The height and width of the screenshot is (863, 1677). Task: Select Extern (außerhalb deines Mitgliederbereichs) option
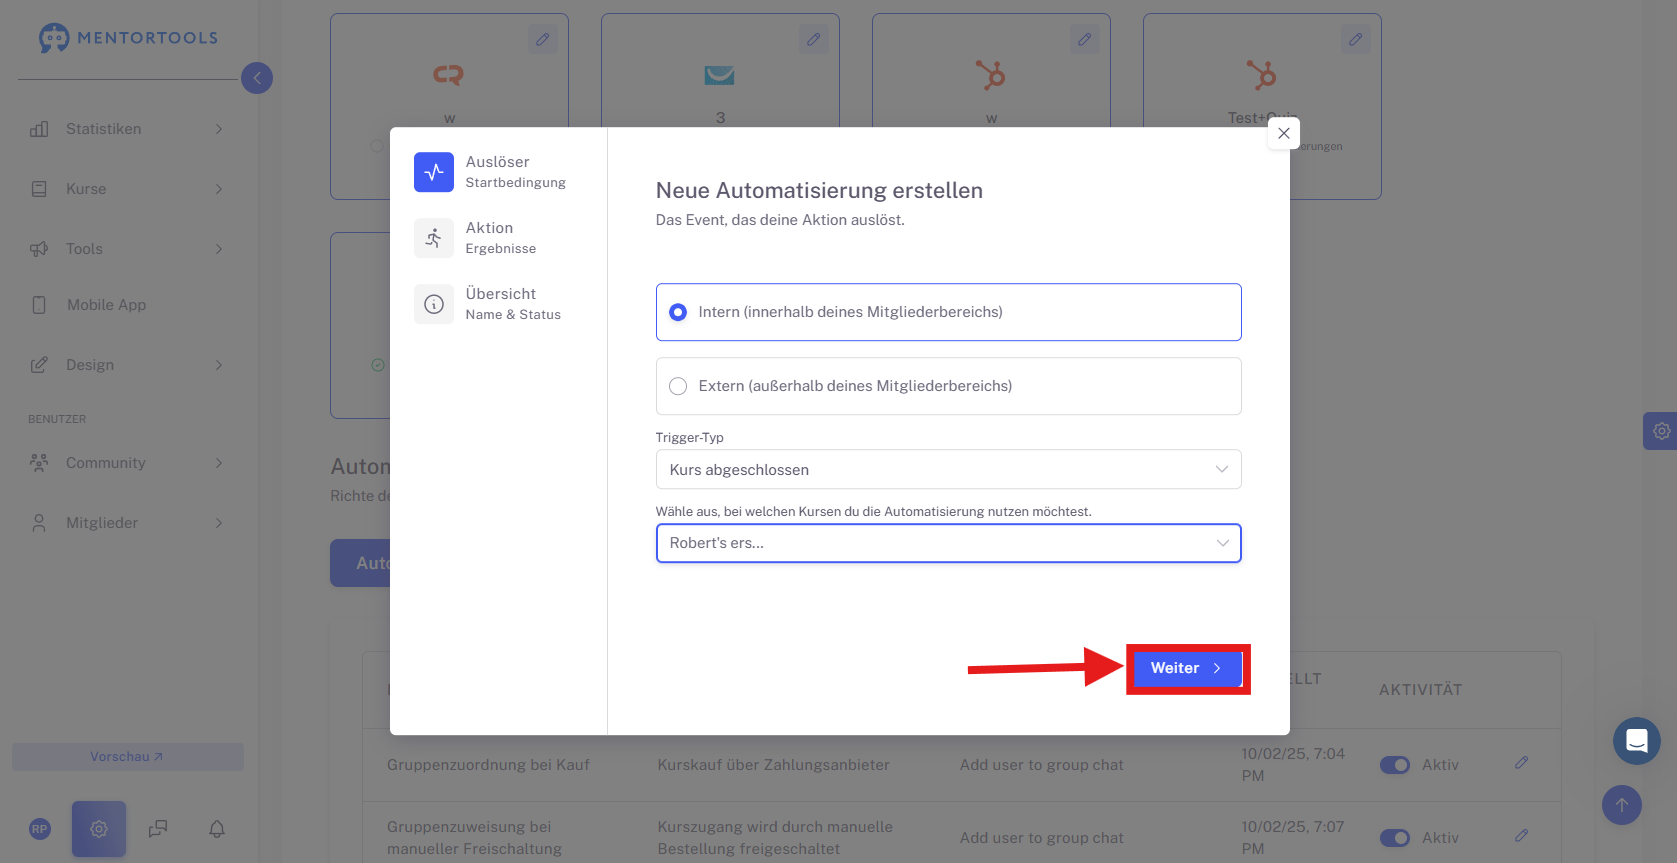948,386
